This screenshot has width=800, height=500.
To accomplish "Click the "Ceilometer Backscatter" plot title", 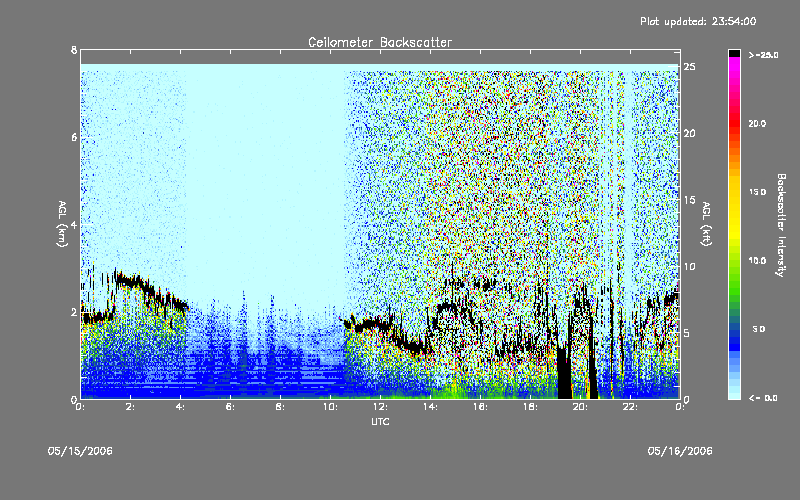I will tap(380, 42).
